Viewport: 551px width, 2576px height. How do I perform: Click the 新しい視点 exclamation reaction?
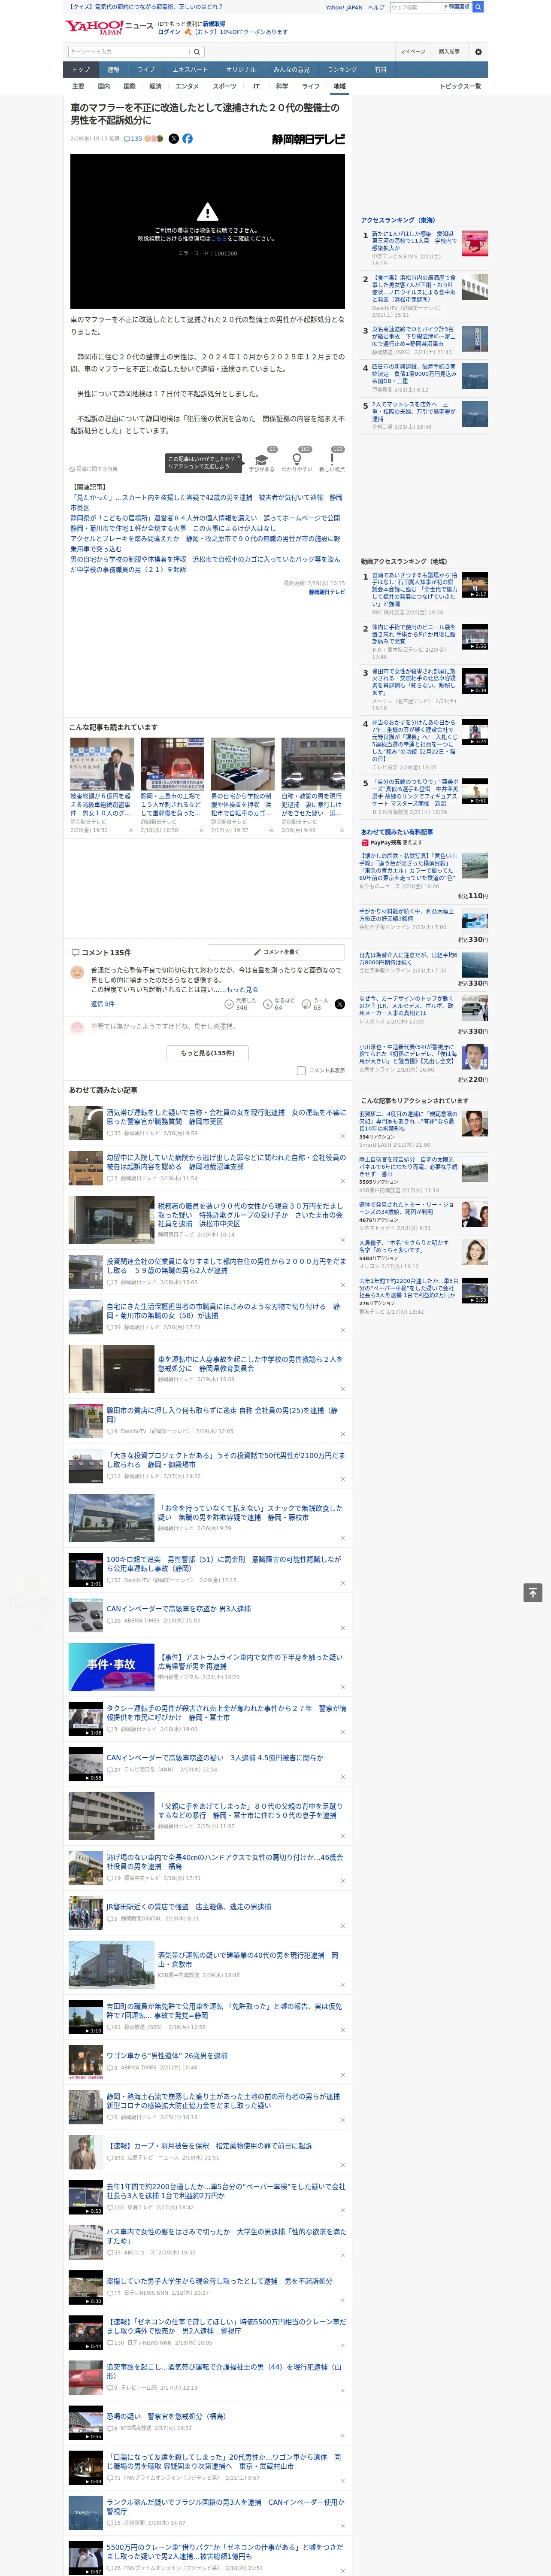332,460
